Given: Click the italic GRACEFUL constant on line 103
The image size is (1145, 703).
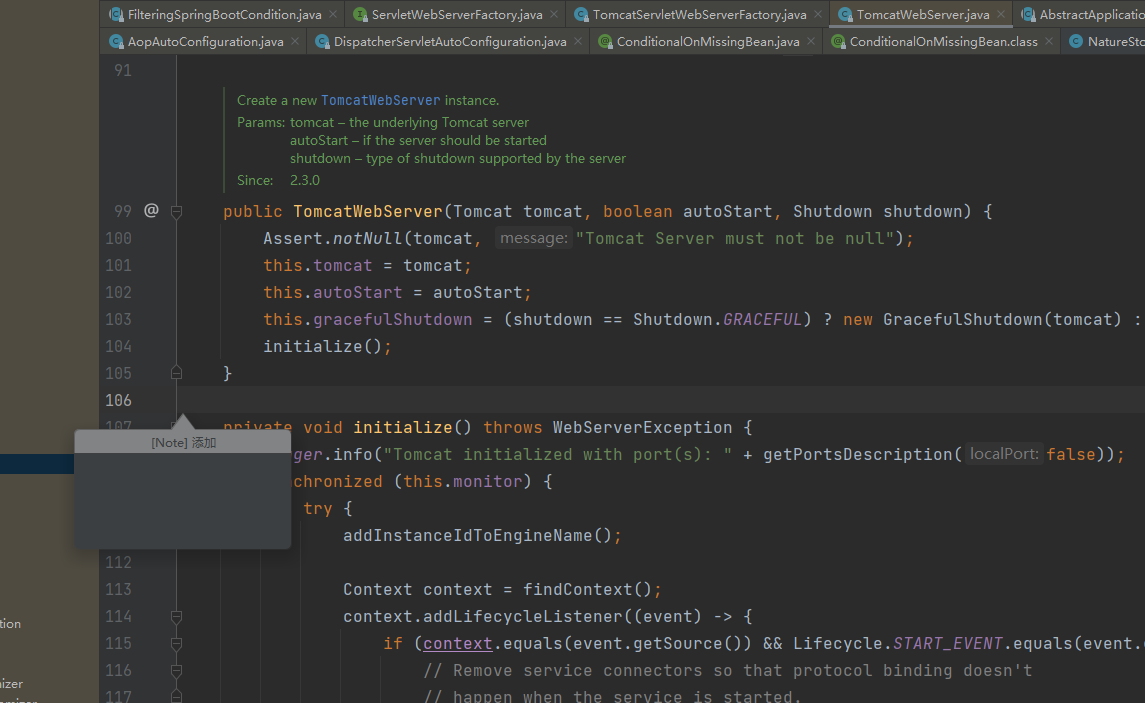Looking at the screenshot, I should [762, 320].
